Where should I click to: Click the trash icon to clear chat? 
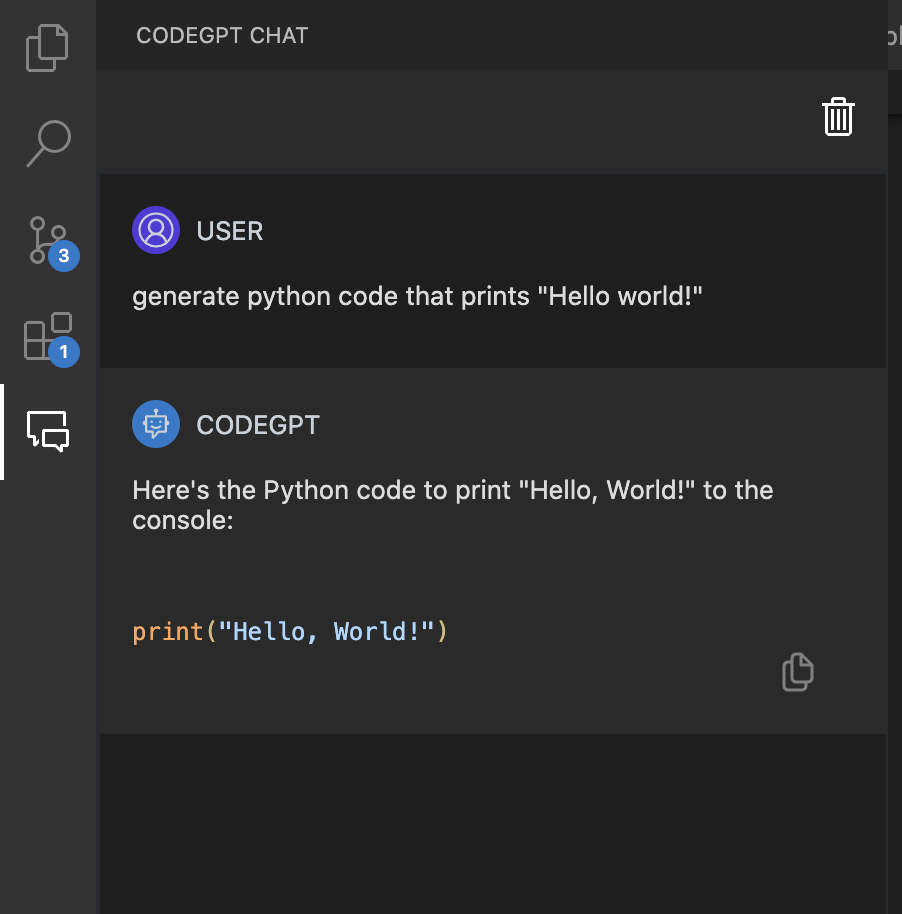[838, 116]
